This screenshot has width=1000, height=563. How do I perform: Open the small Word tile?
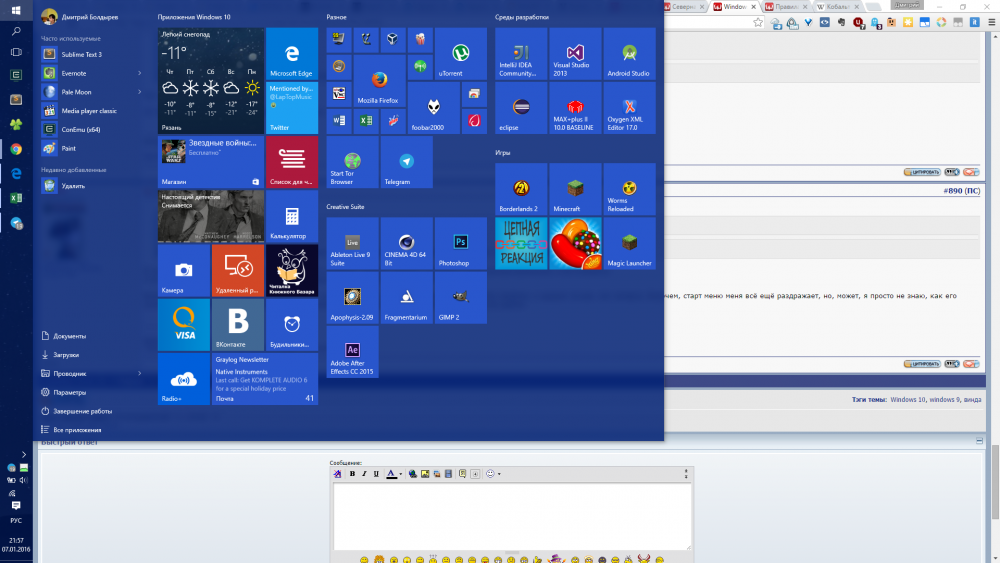pyautogui.click(x=339, y=121)
